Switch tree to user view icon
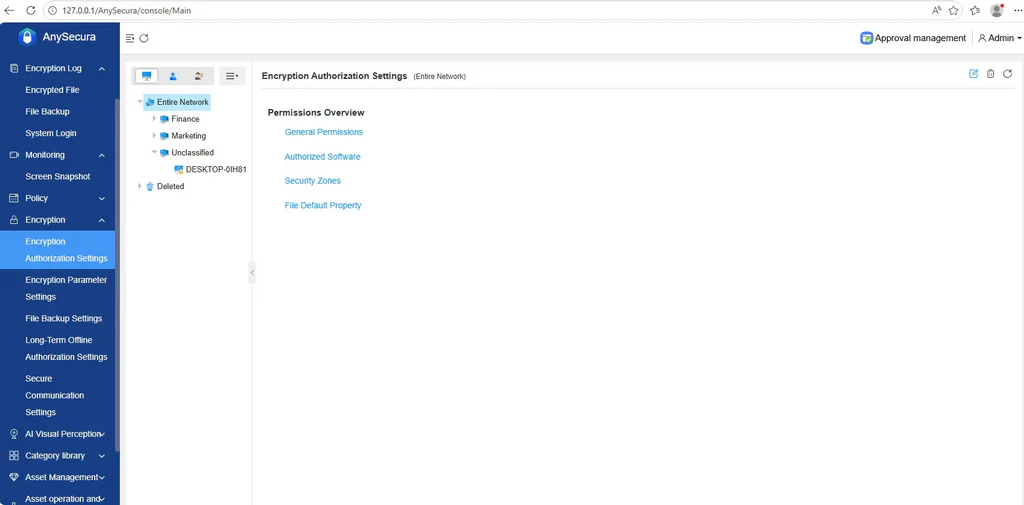Screen dimensions: 1024x505 [x=173, y=76]
